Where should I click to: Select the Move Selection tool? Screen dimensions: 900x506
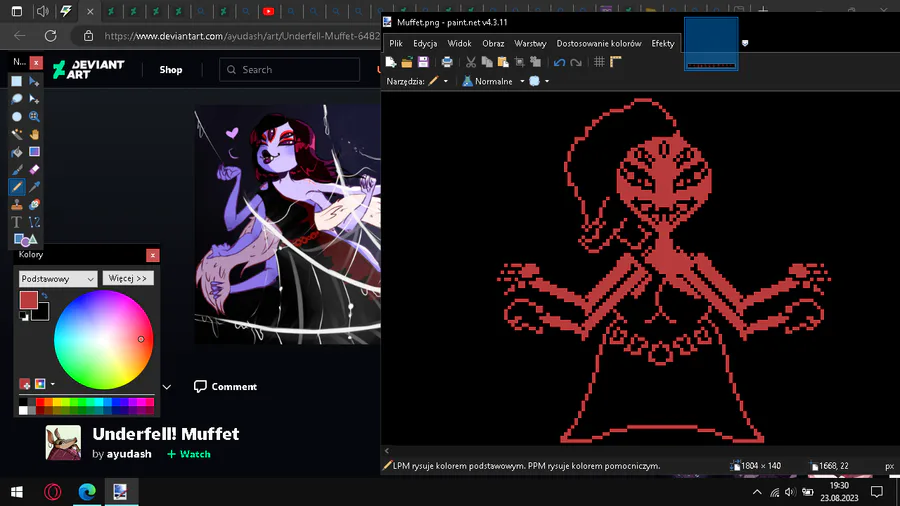pyautogui.click(x=34, y=99)
